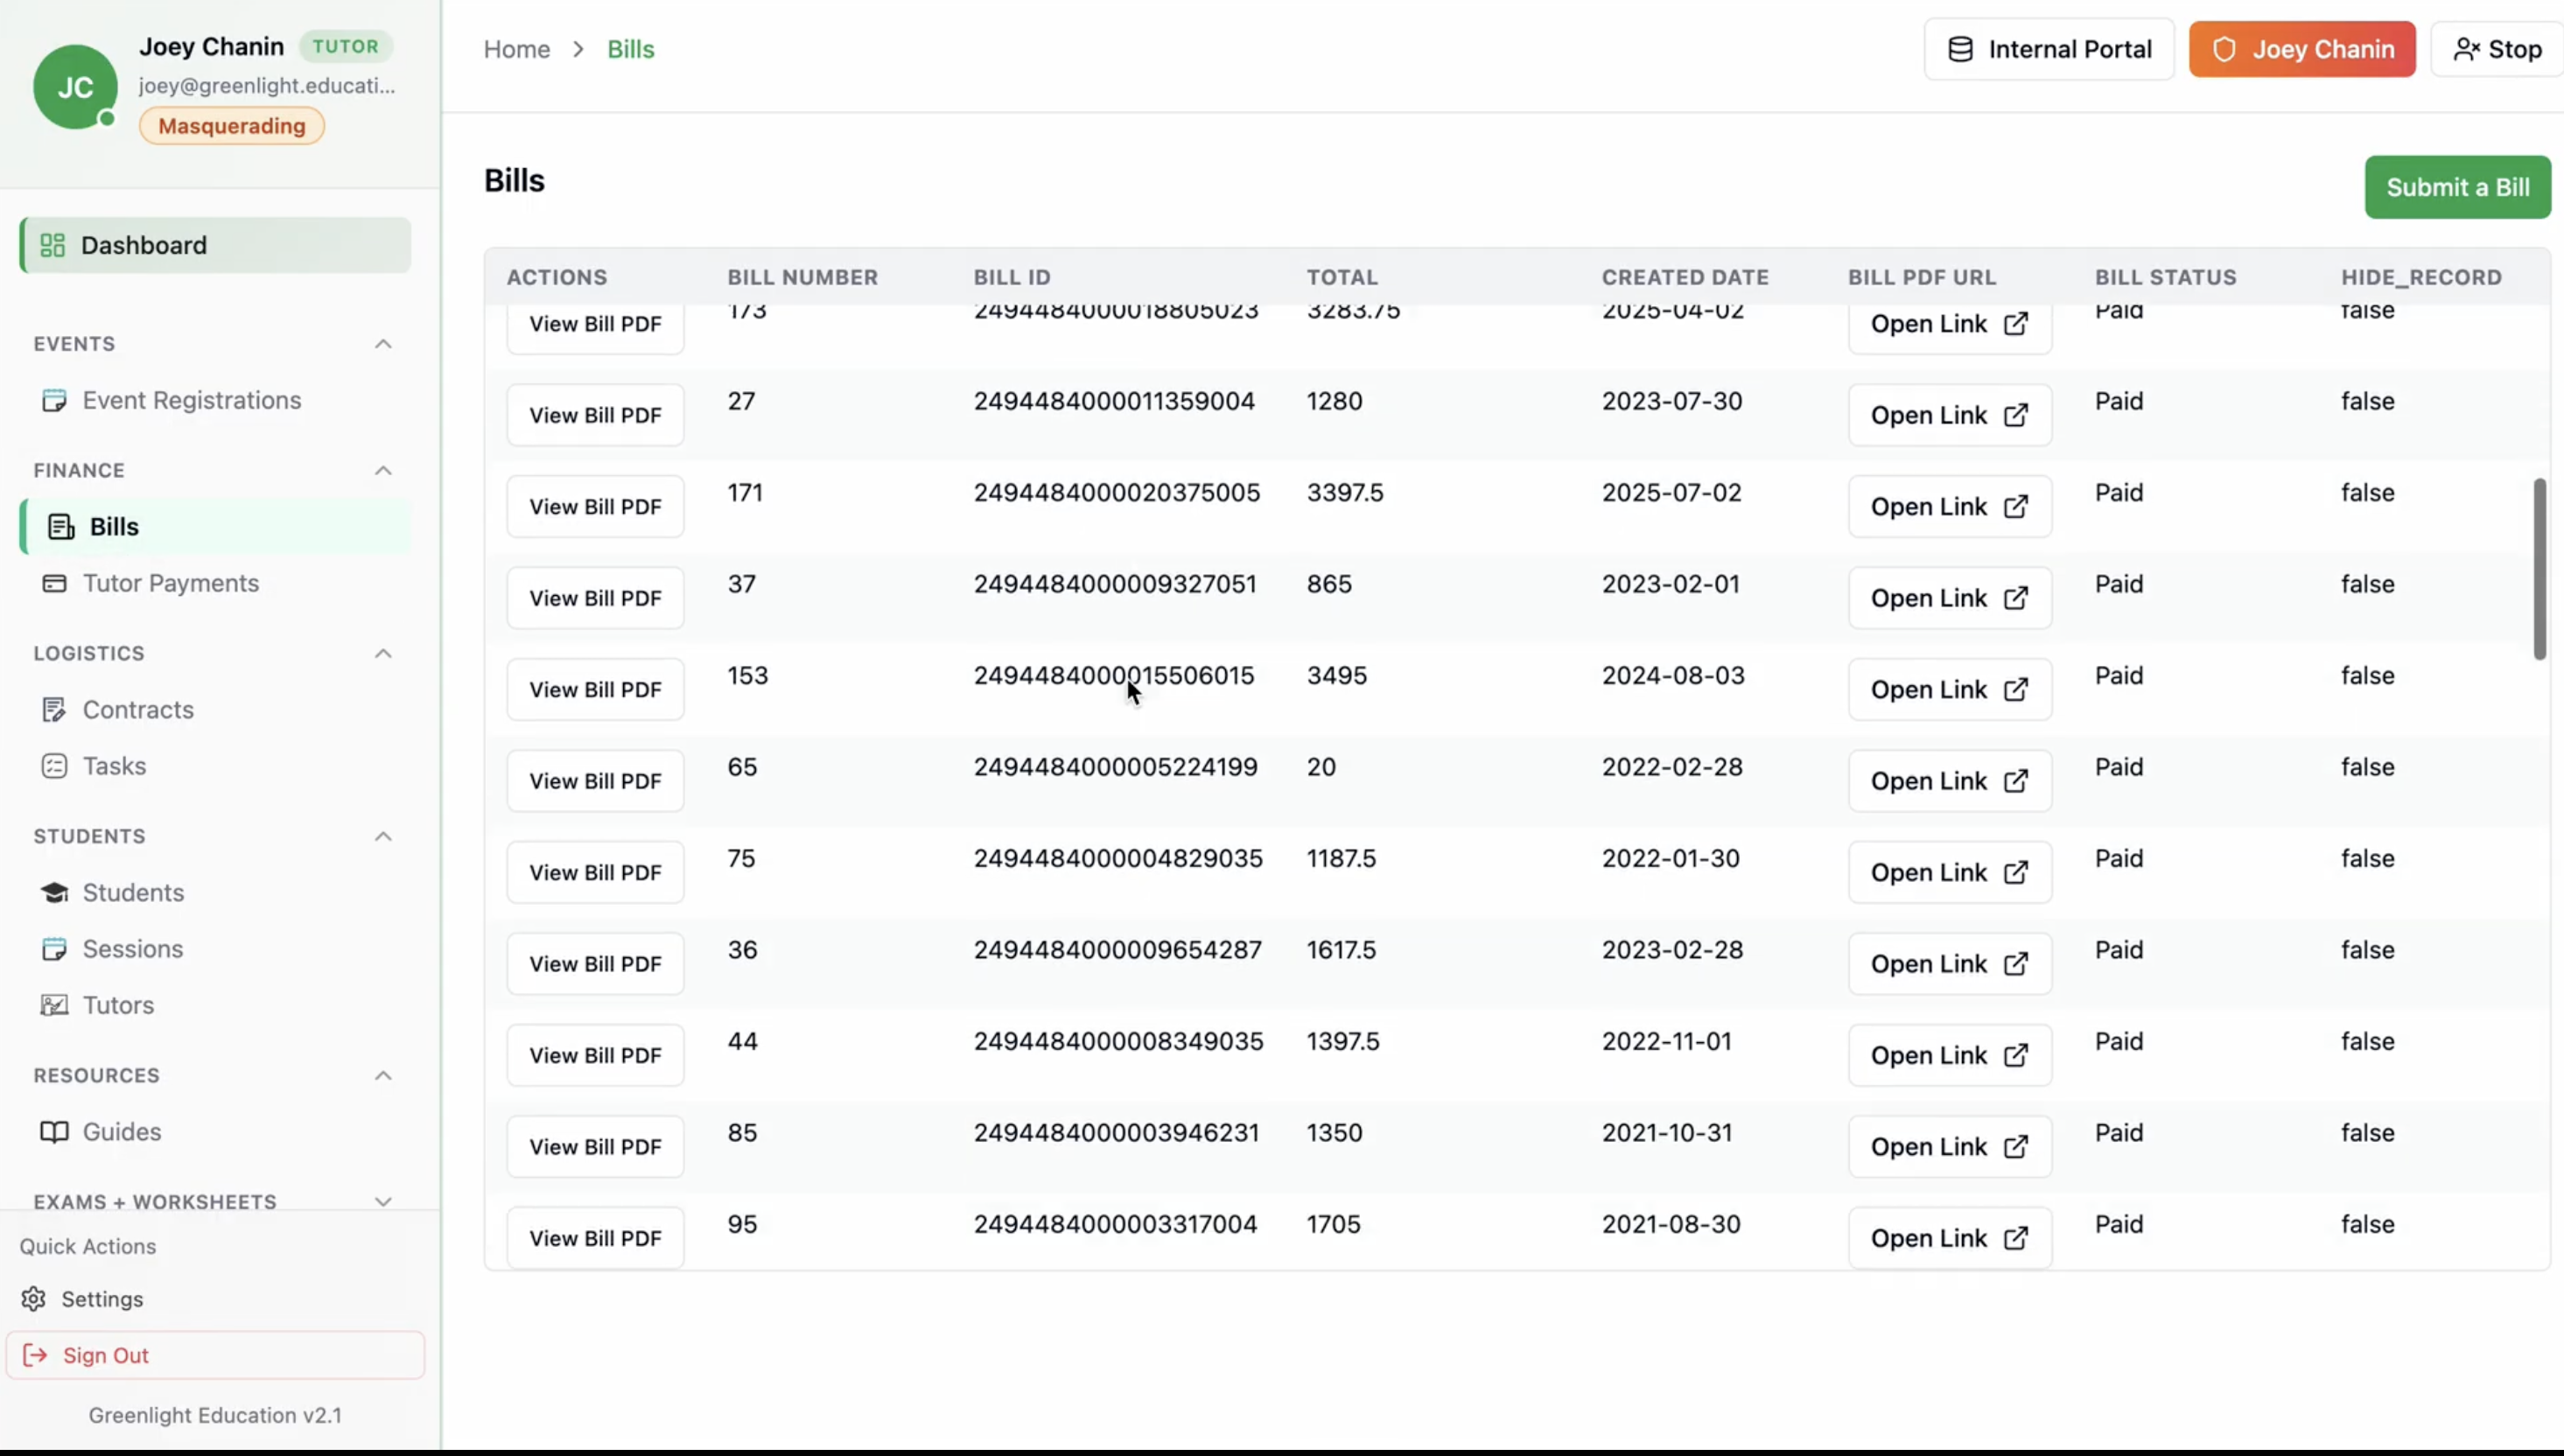2564x1456 pixels.
Task: Open the Dashboard menu item
Action: click(215, 245)
